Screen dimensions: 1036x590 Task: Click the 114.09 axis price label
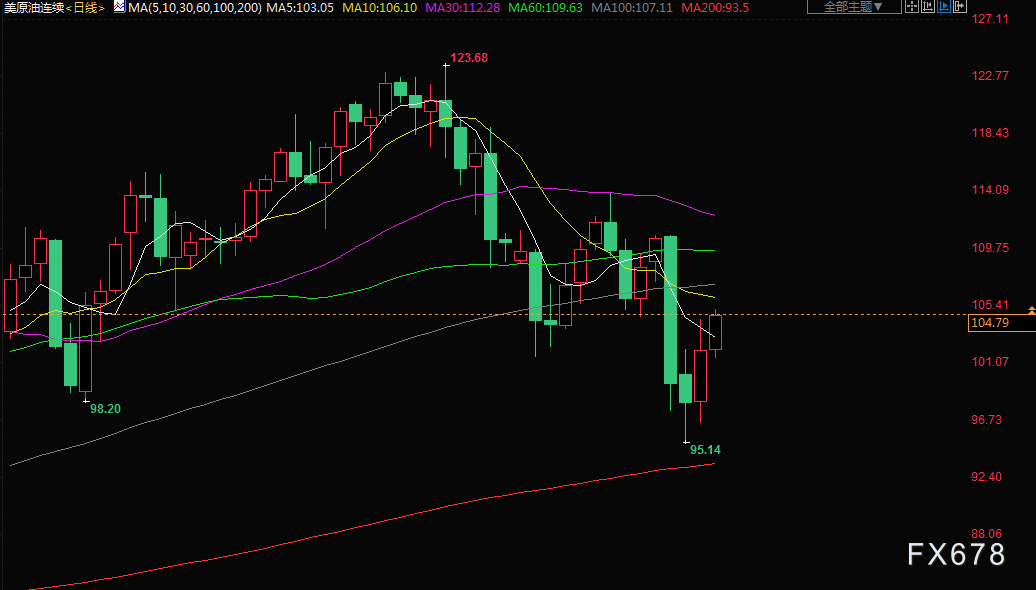(990, 190)
